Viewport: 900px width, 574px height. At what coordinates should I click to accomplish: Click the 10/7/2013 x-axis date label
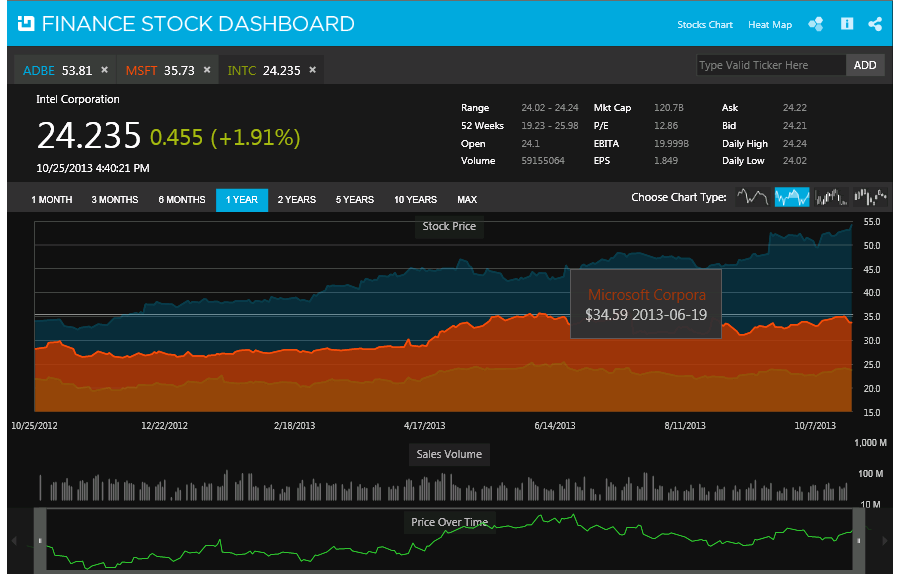coord(815,426)
